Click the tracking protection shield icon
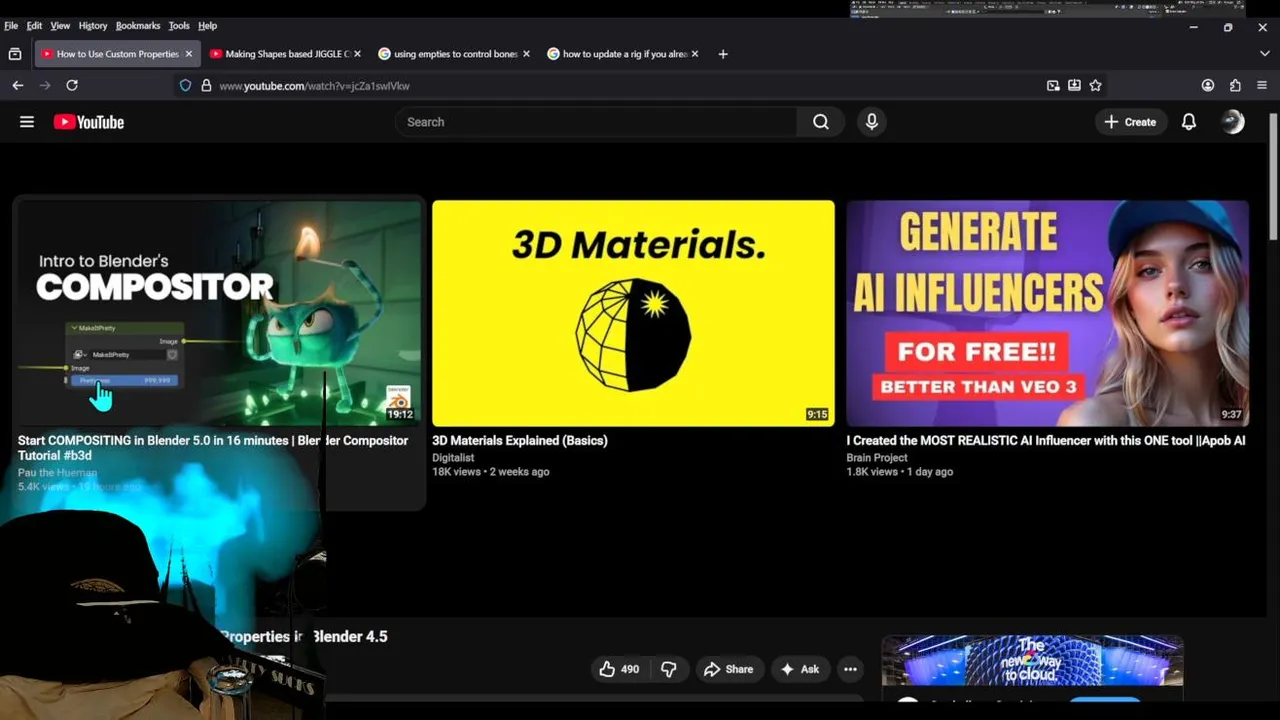1280x720 pixels. [185, 86]
